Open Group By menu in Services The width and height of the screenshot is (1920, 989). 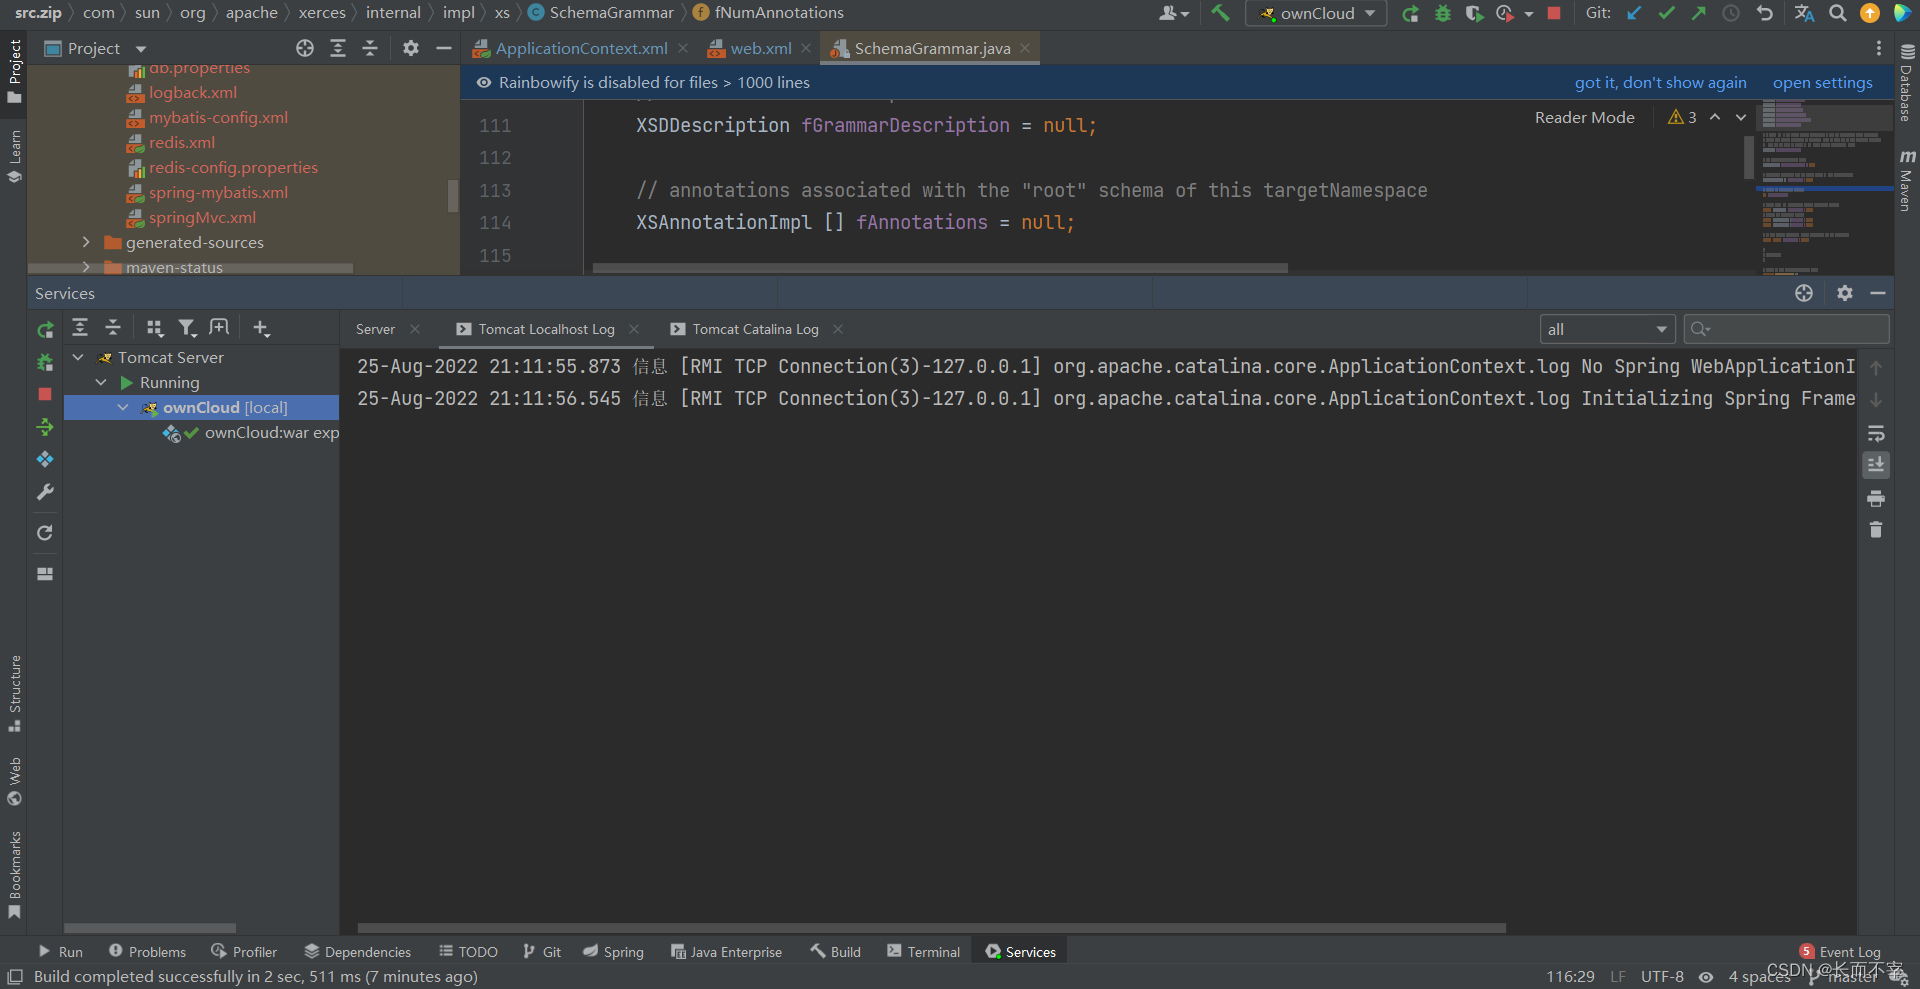(154, 327)
